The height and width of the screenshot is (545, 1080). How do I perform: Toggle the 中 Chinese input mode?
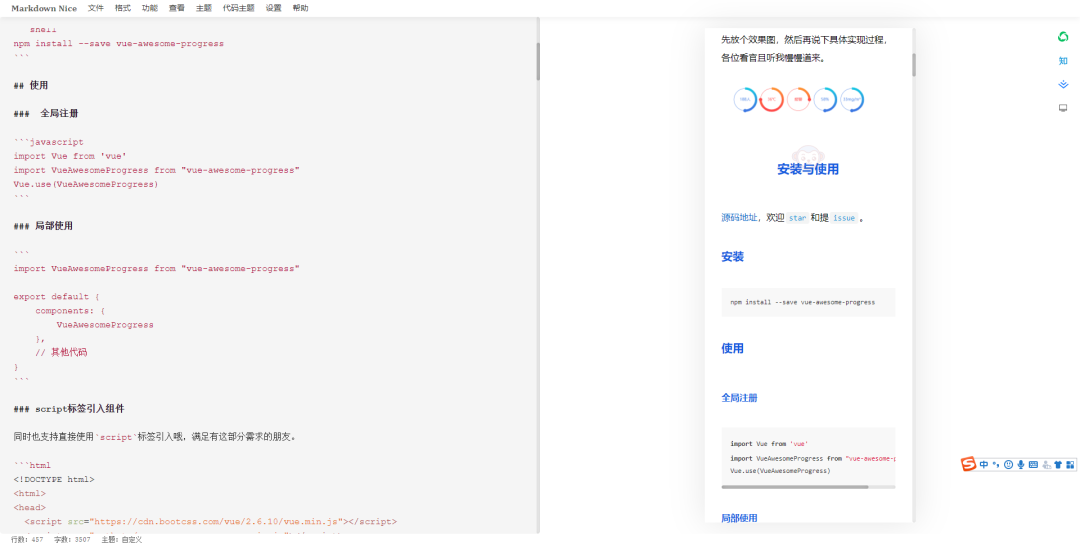(x=984, y=464)
